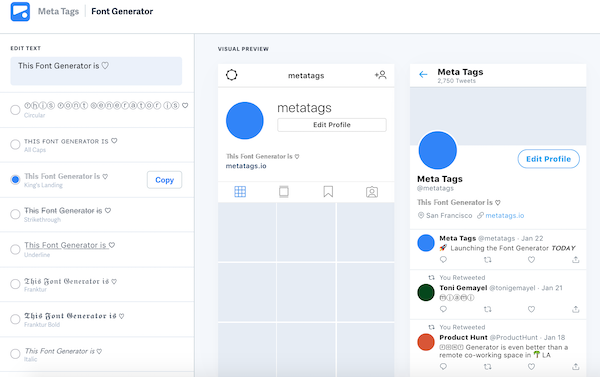Click into the Edit Text input field
Screen dimensions: 600x377
96,71
